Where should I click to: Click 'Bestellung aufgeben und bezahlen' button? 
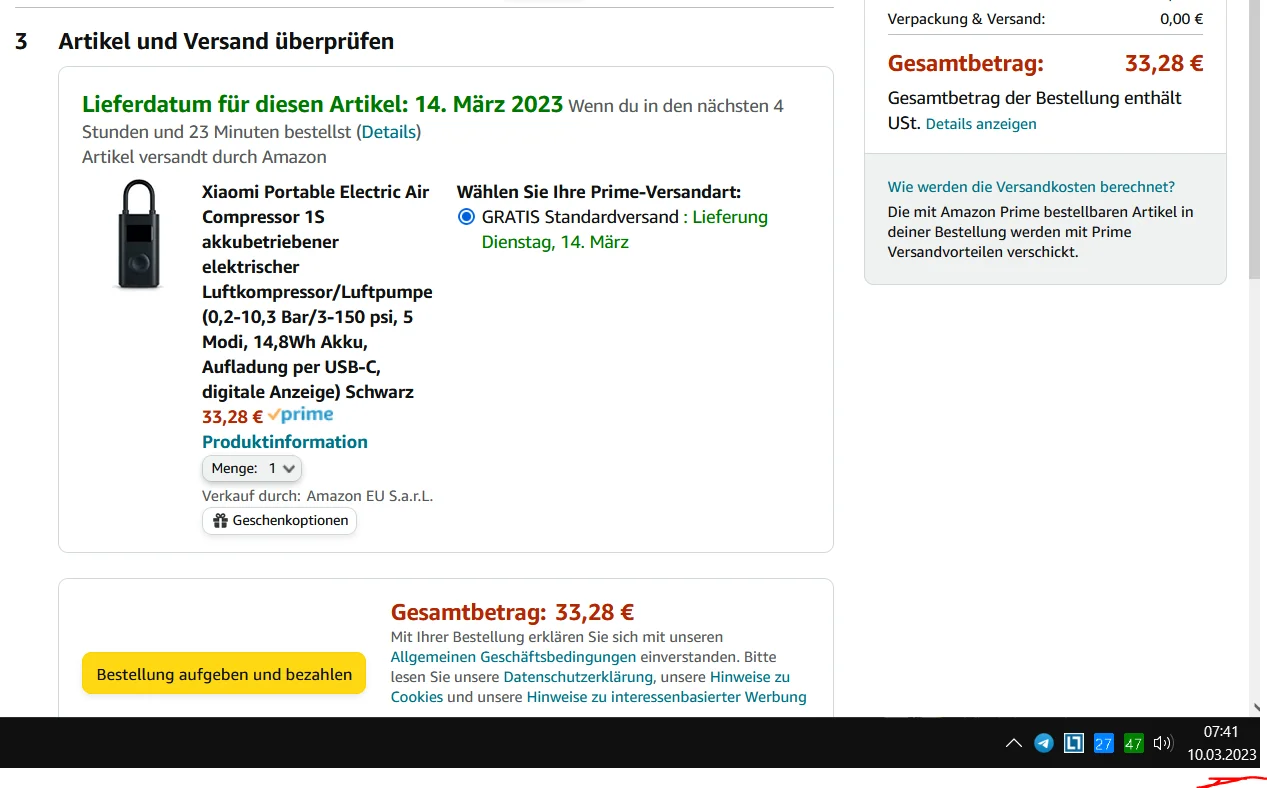pyautogui.click(x=224, y=674)
